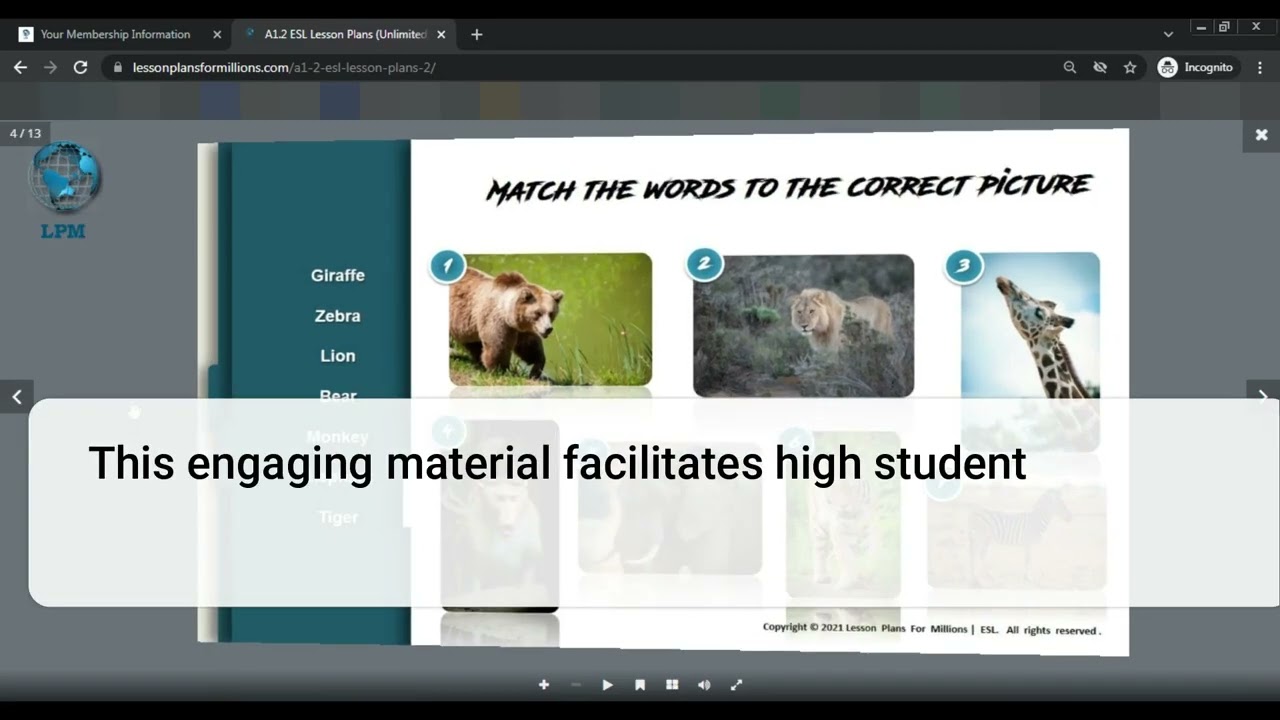Click the copyright notice text
1280x720 pixels.
tap(931, 629)
